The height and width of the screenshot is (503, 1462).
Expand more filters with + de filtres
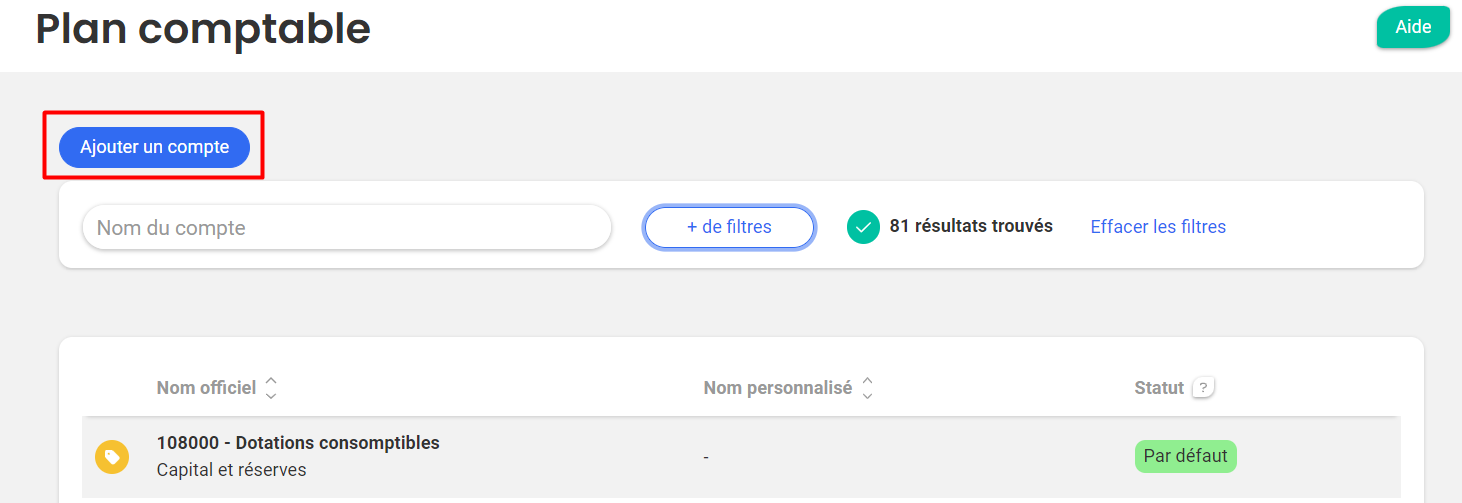click(x=729, y=227)
